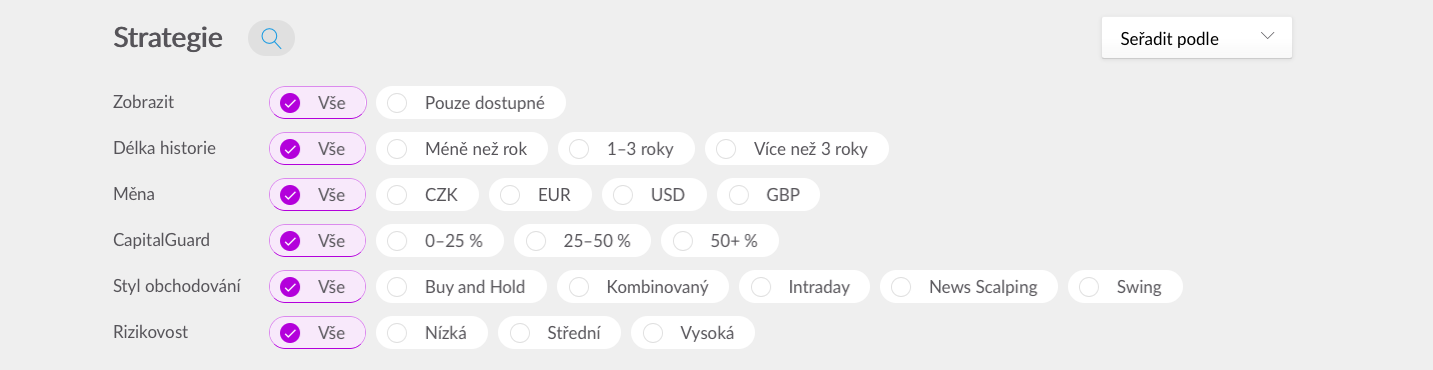This screenshot has width=1433, height=370.
Task: Select Swing trading style
Action: click(1125, 287)
